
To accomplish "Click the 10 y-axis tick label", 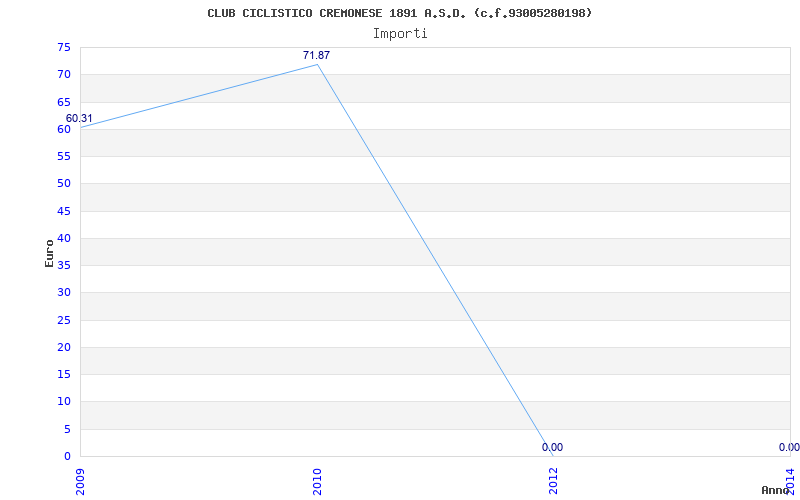I will click(64, 402).
